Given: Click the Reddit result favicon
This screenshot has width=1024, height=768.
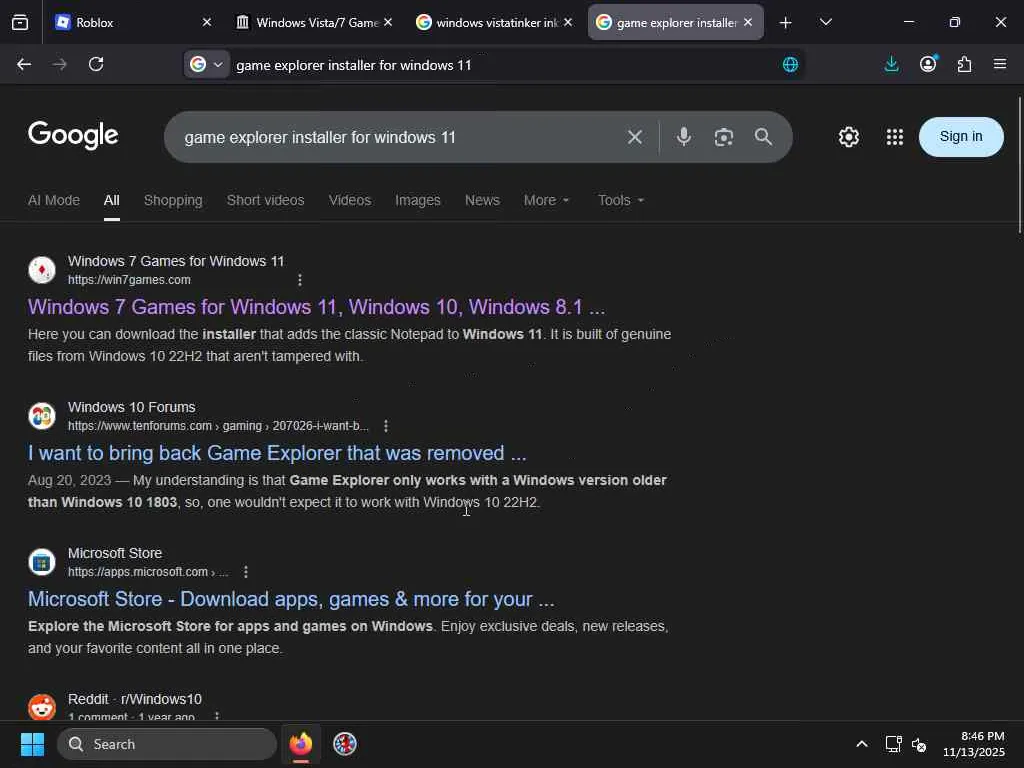Looking at the screenshot, I should 42,707.
